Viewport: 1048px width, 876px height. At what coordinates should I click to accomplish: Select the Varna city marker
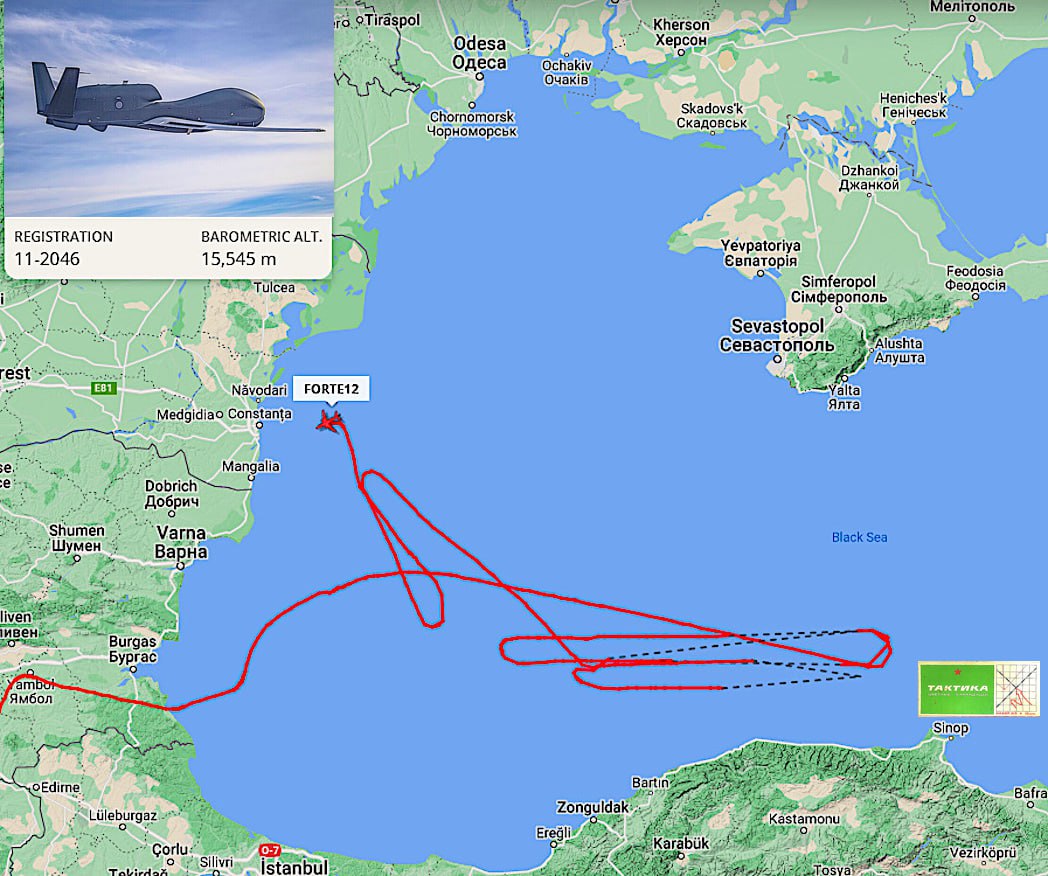click(179, 566)
